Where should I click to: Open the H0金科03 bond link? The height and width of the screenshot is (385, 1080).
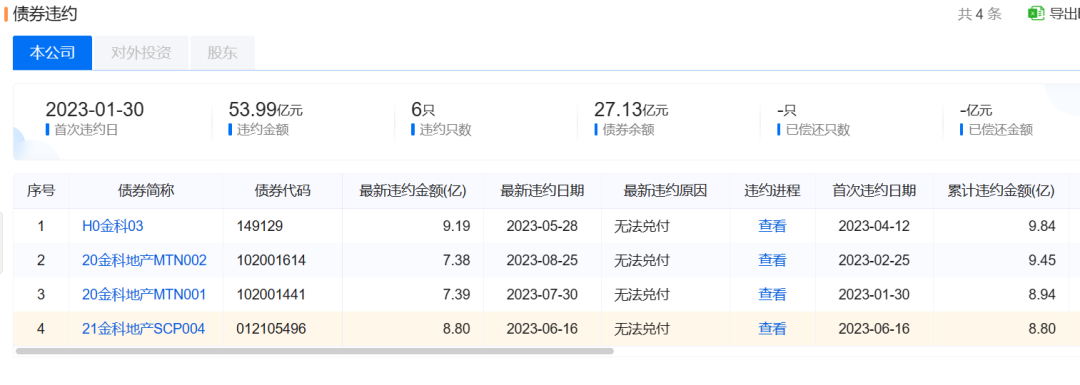(x=112, y=226)
